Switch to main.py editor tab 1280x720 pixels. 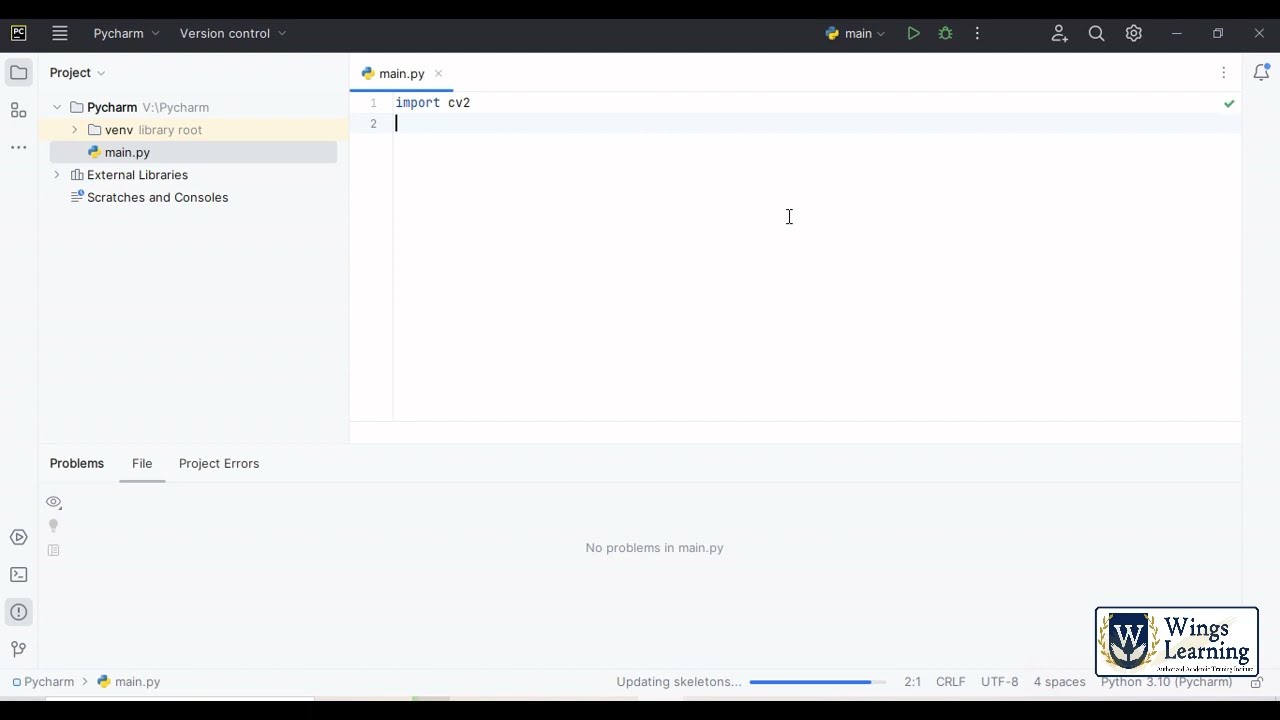coord(401,73)
